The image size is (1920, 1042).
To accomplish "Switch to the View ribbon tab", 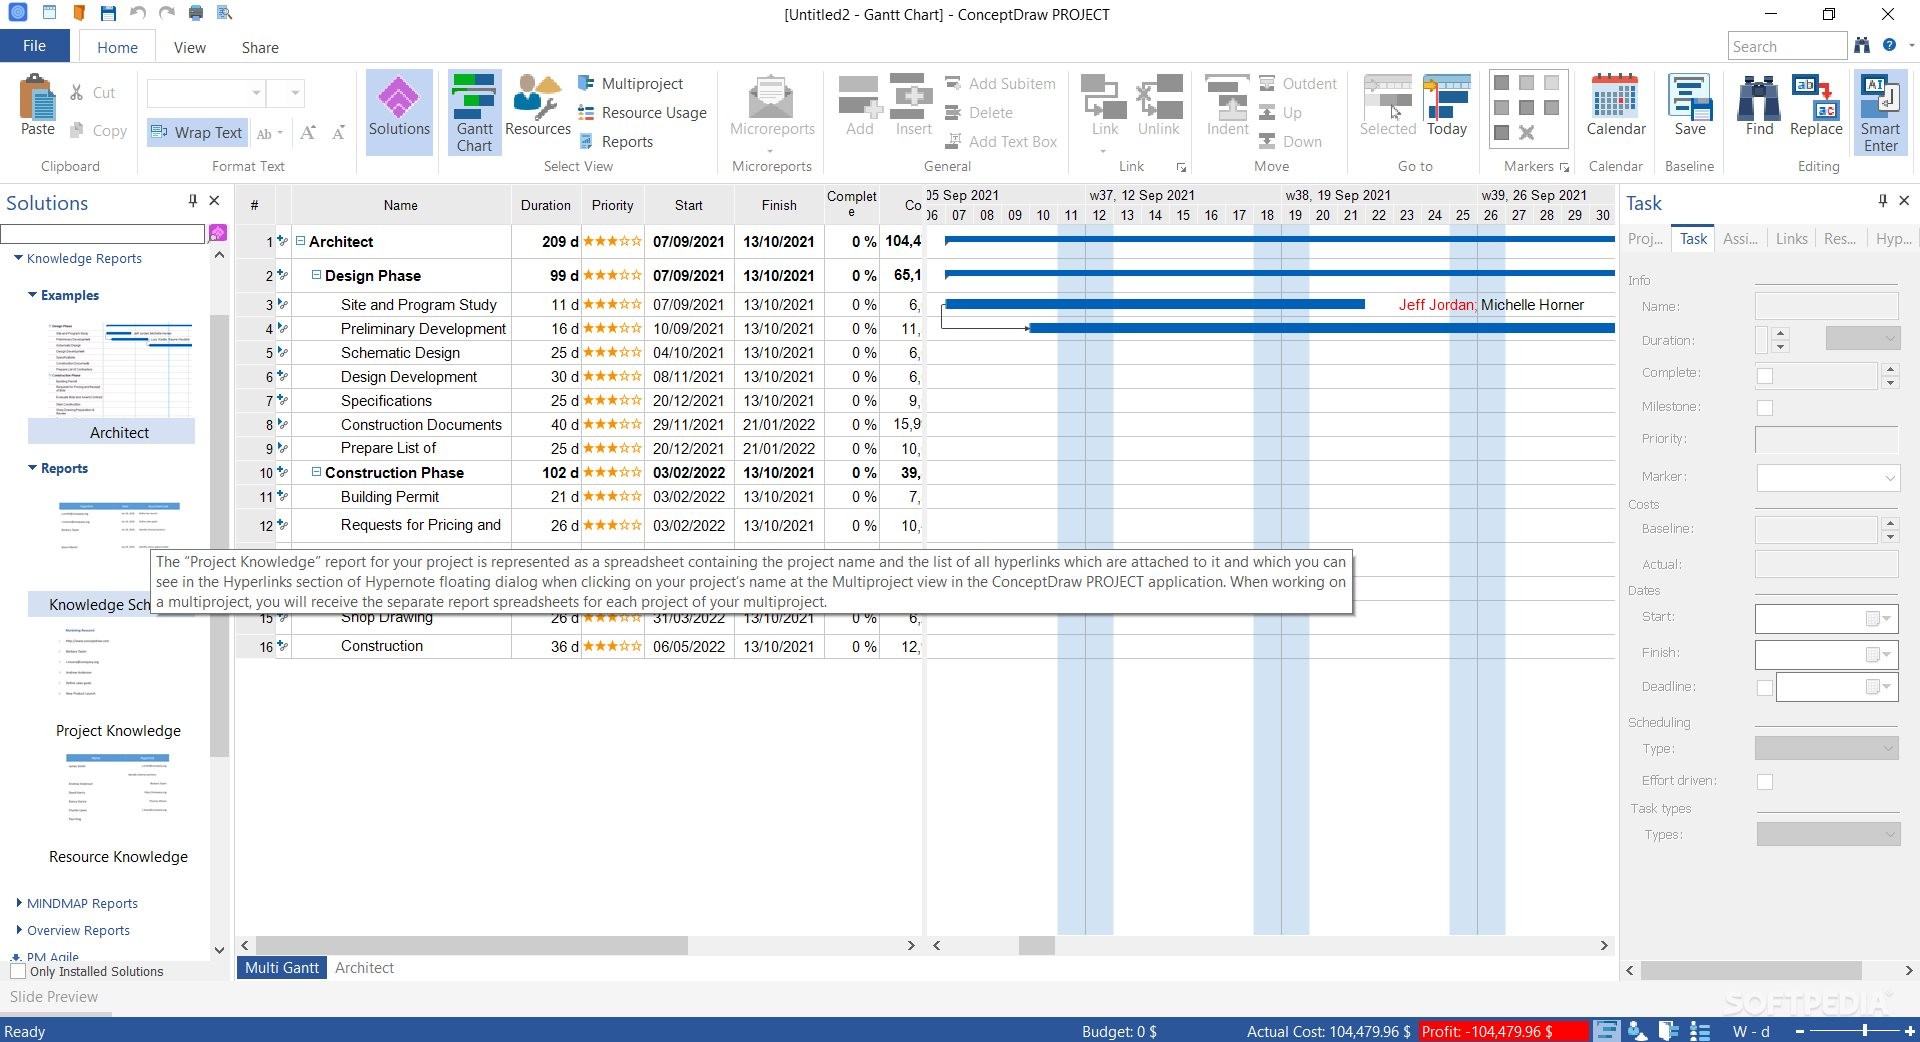I will [189, 48].
